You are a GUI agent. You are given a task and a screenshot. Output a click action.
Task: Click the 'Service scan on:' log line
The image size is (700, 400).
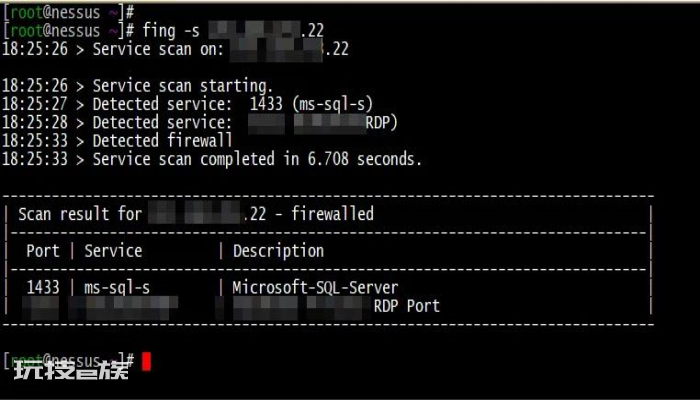point(158,49)
